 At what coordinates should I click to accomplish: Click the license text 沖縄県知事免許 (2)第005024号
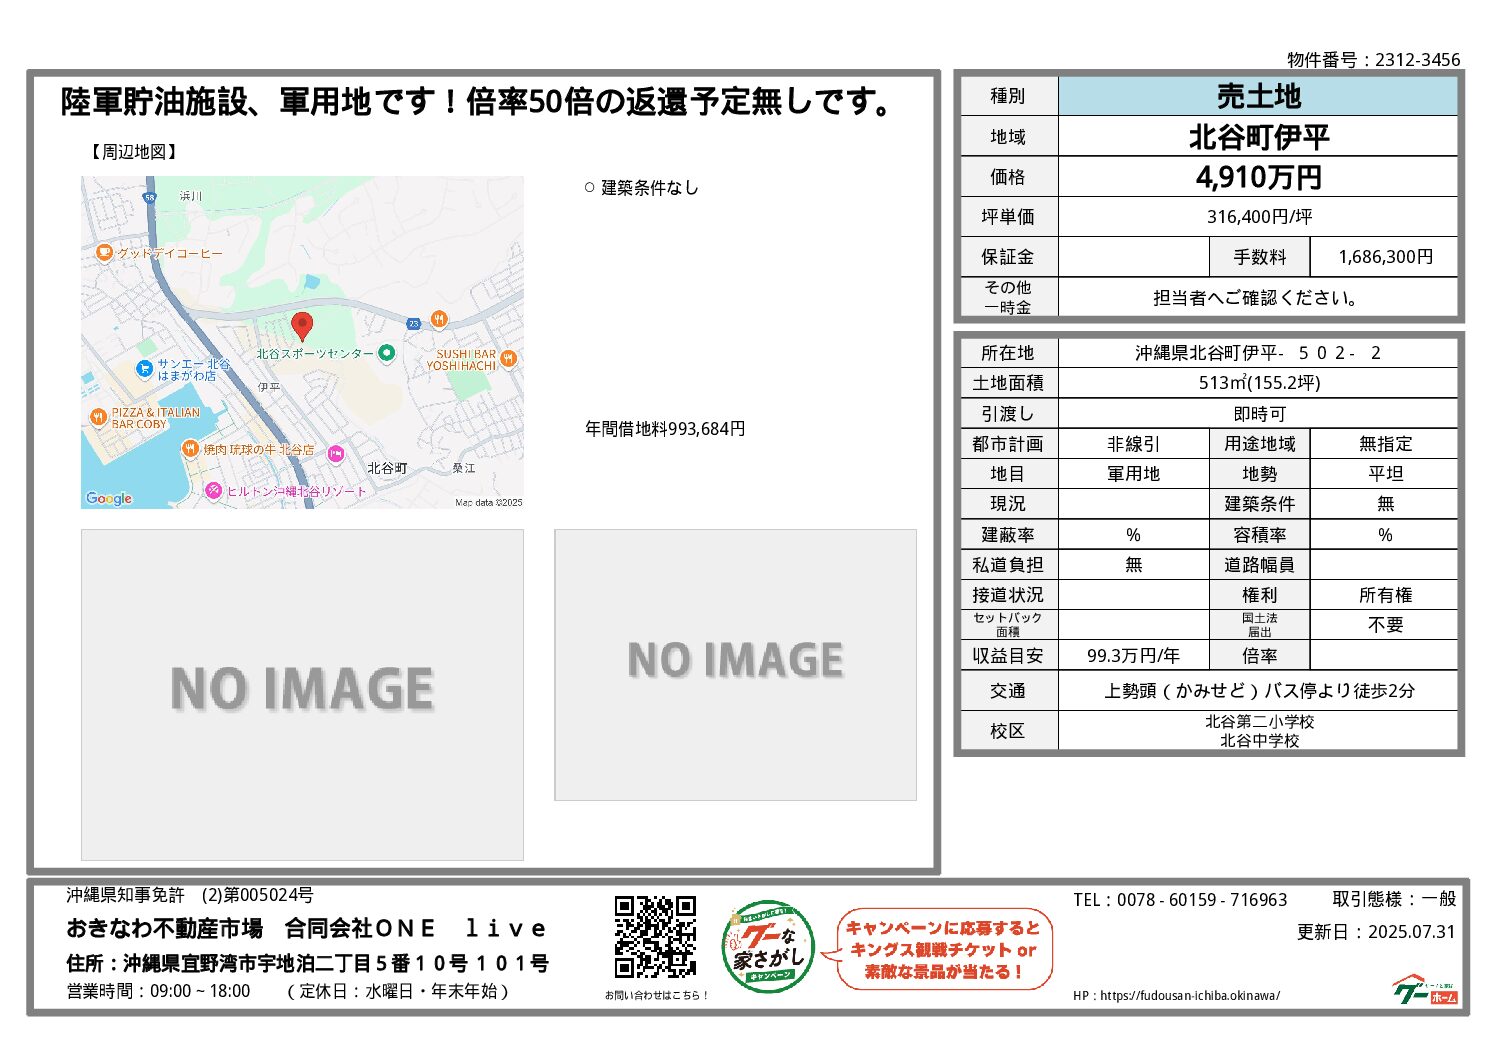pos(190,895)
